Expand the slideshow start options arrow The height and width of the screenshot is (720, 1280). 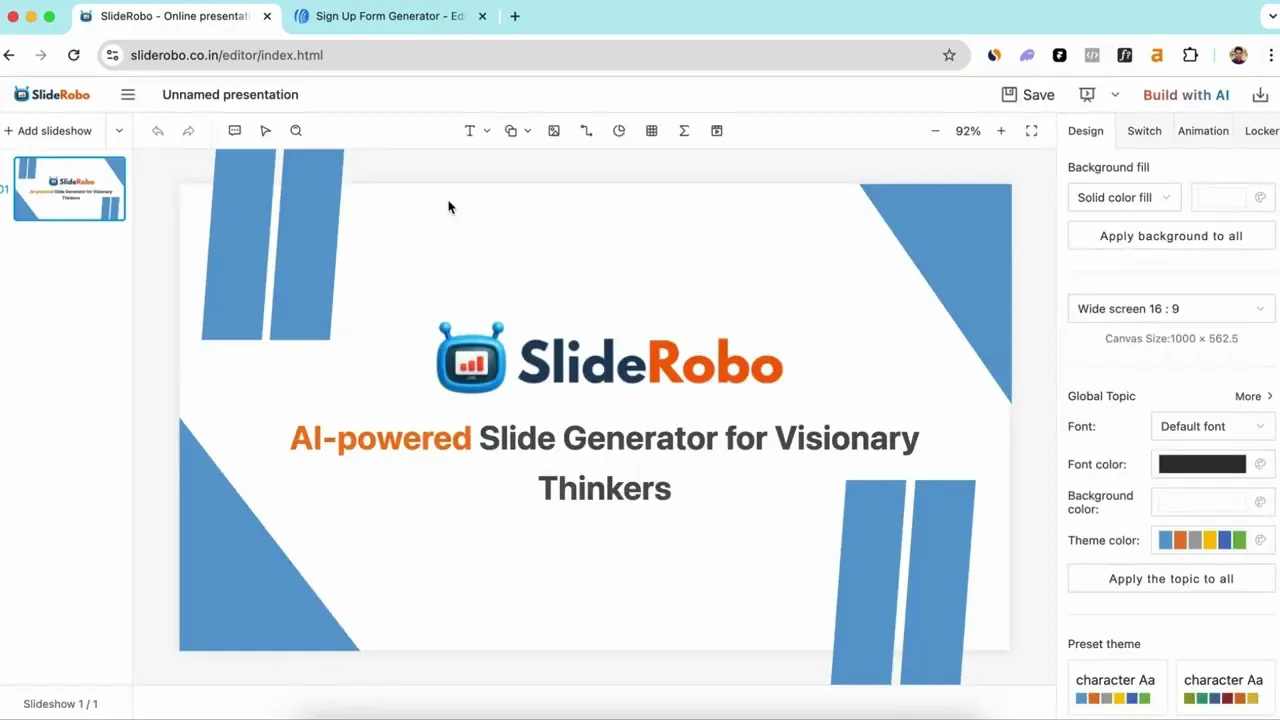1115,95
